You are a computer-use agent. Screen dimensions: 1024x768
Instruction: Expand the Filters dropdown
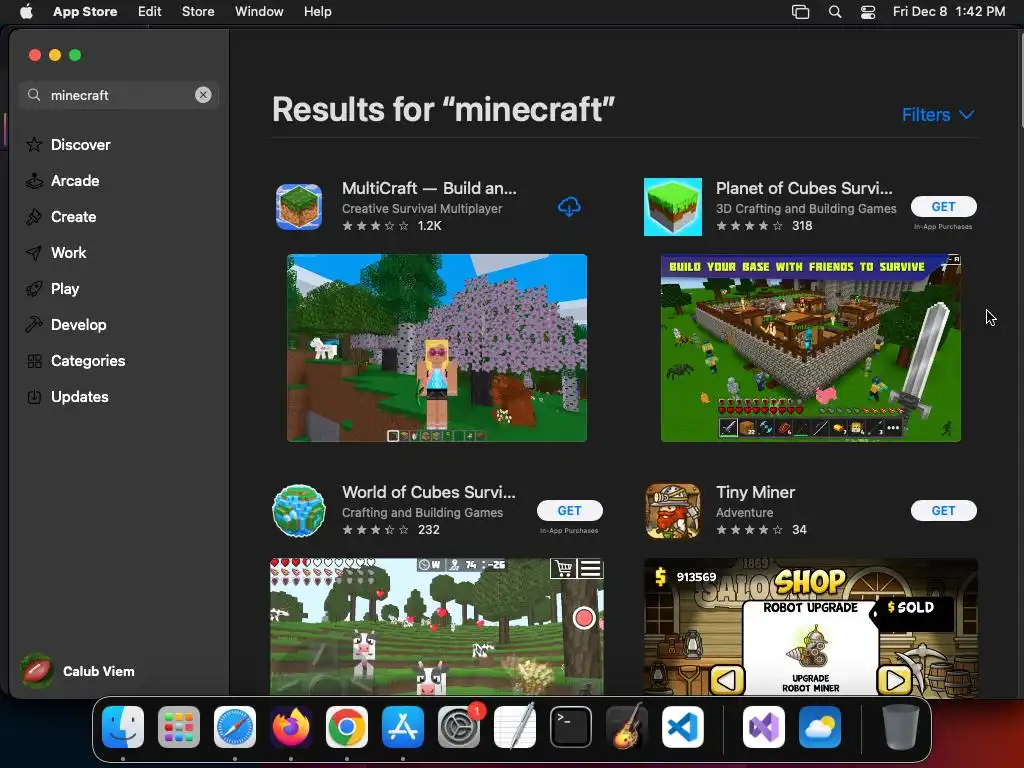[x=938, y=115]
